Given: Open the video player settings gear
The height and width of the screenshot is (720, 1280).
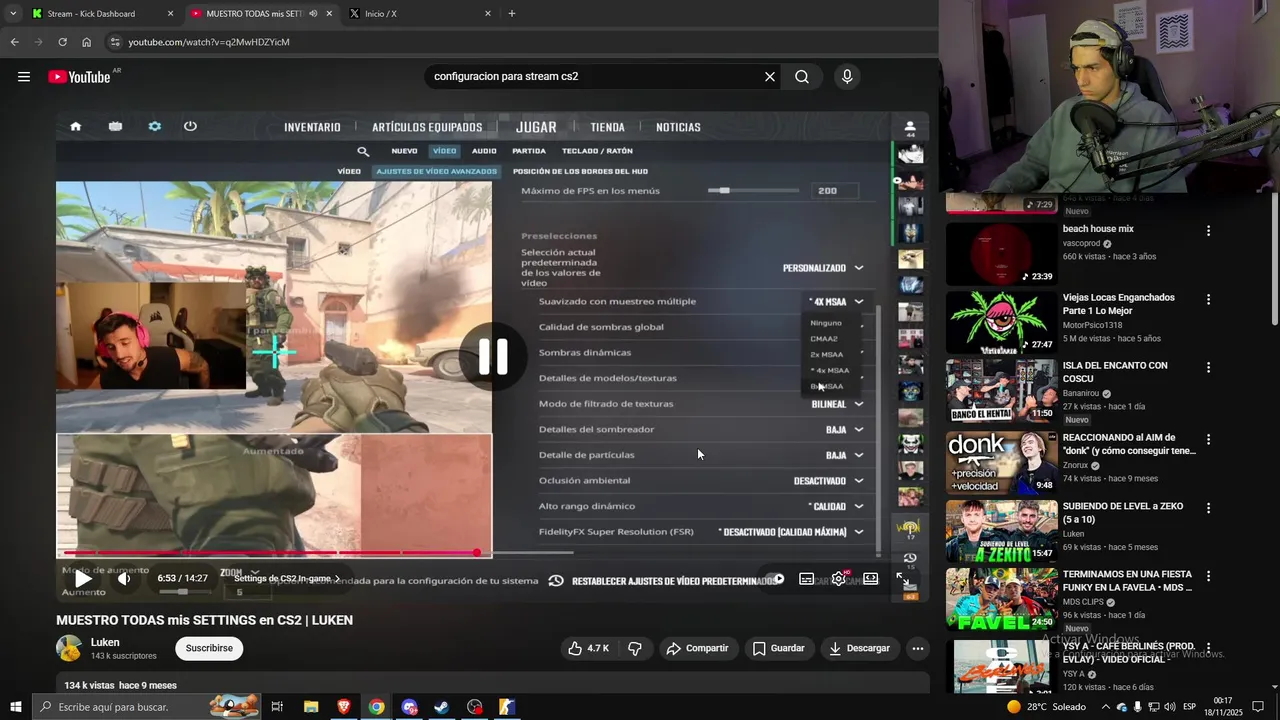Looking at the screenshot, I should [839, 579].
